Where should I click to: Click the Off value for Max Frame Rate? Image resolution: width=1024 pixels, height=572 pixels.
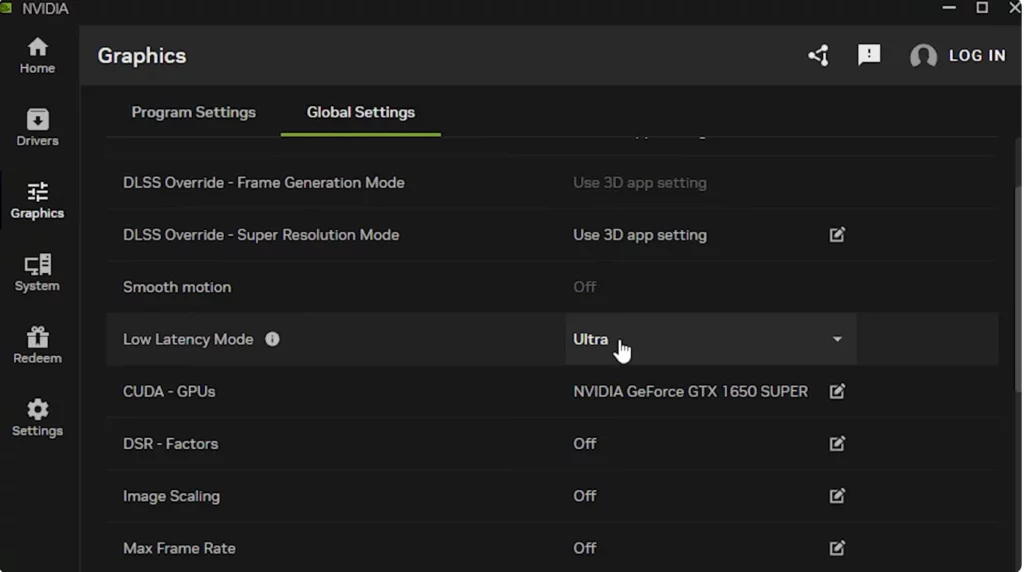coord(584,548)
